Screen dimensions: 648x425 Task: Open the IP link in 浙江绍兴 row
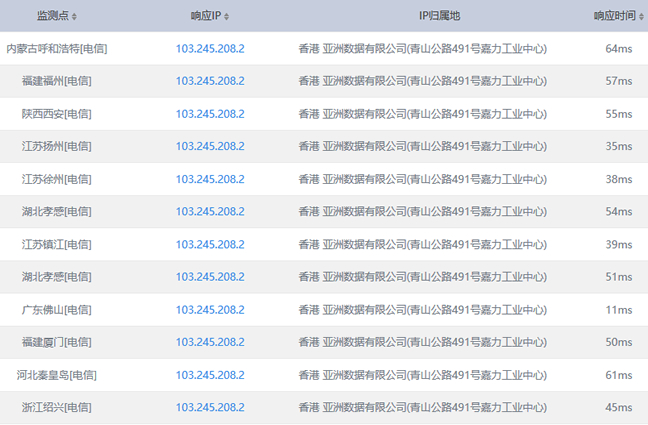210,408
